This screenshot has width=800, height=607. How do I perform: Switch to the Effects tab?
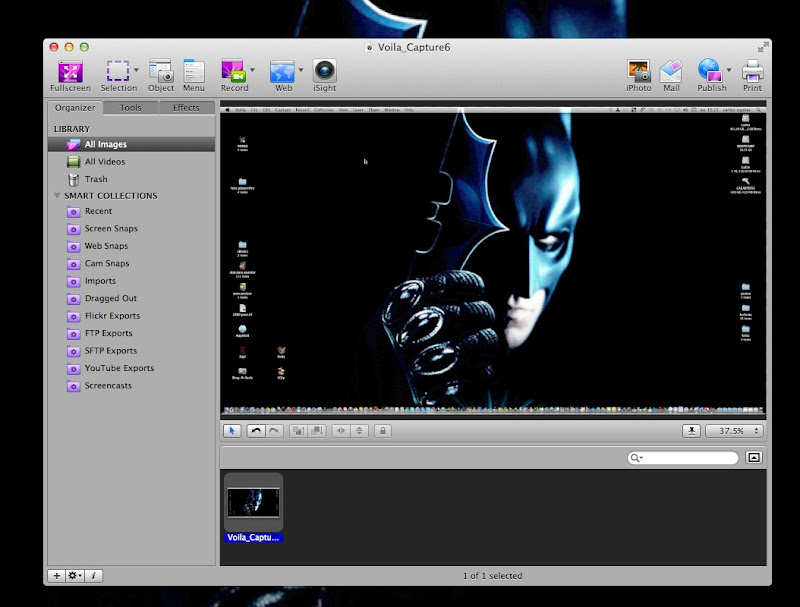coord(186,107)
